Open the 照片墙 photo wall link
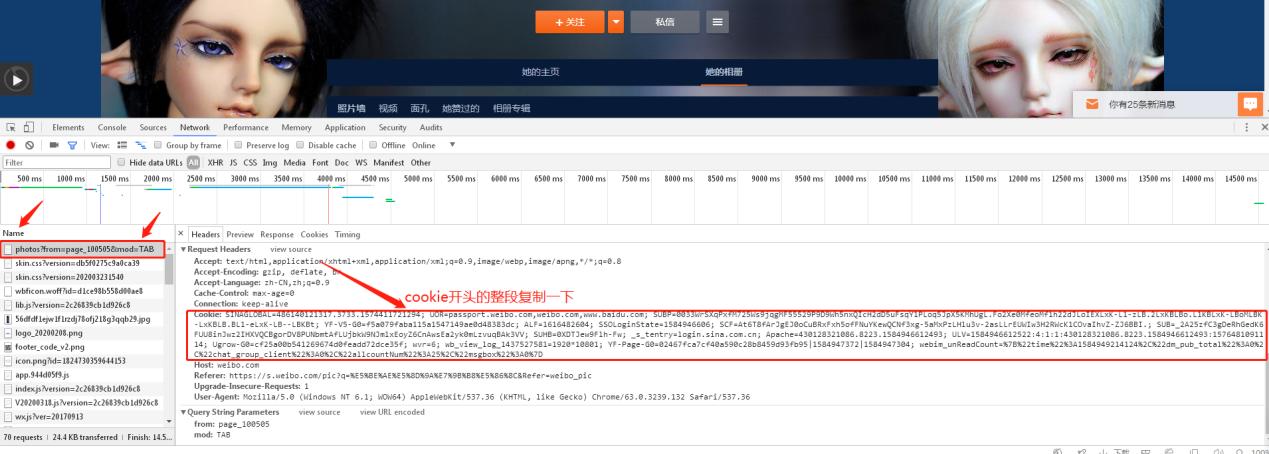The image size is (1269, 454). [x=352, y=108]
